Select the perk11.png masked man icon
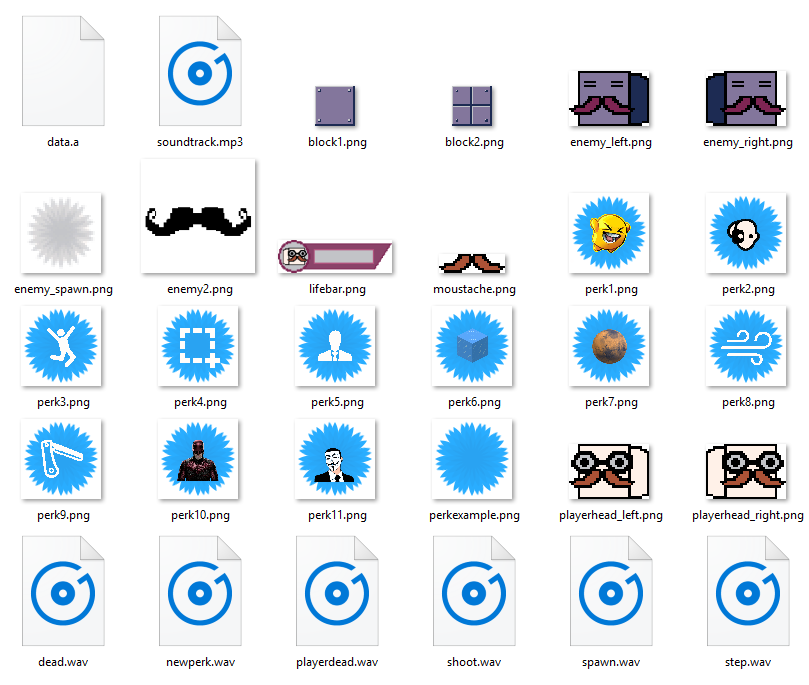Image resolution: width=809 pixels, height=685 pixels. point(335,459)
